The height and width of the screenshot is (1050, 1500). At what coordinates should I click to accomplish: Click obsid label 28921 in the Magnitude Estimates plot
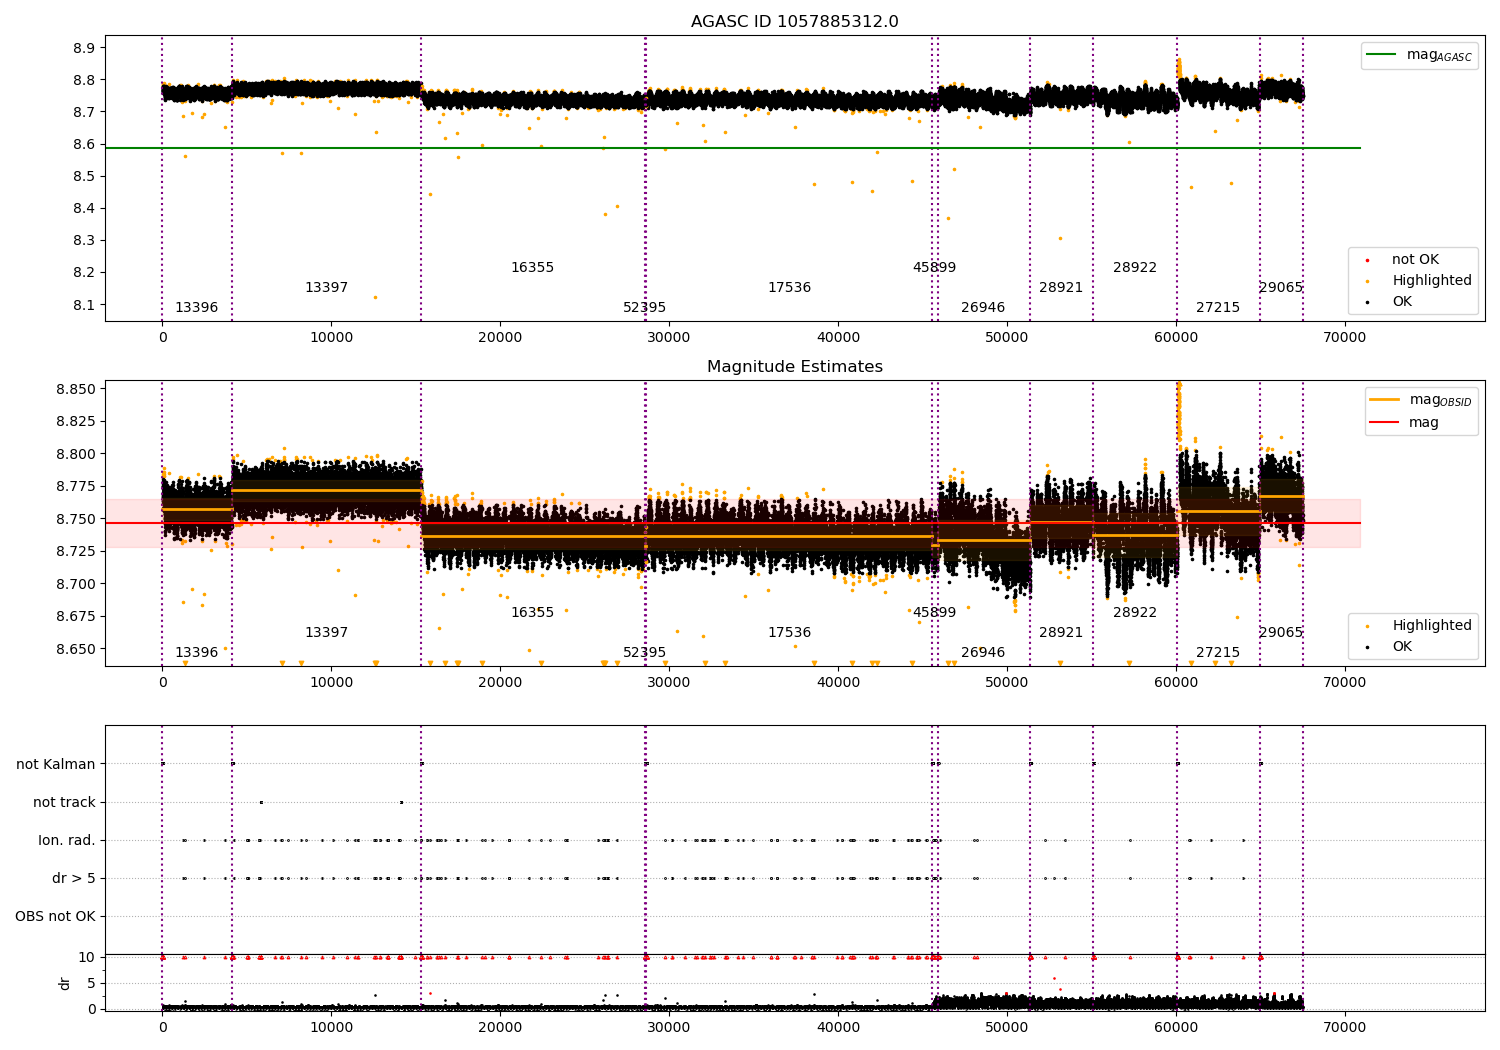click(1061, 633)
